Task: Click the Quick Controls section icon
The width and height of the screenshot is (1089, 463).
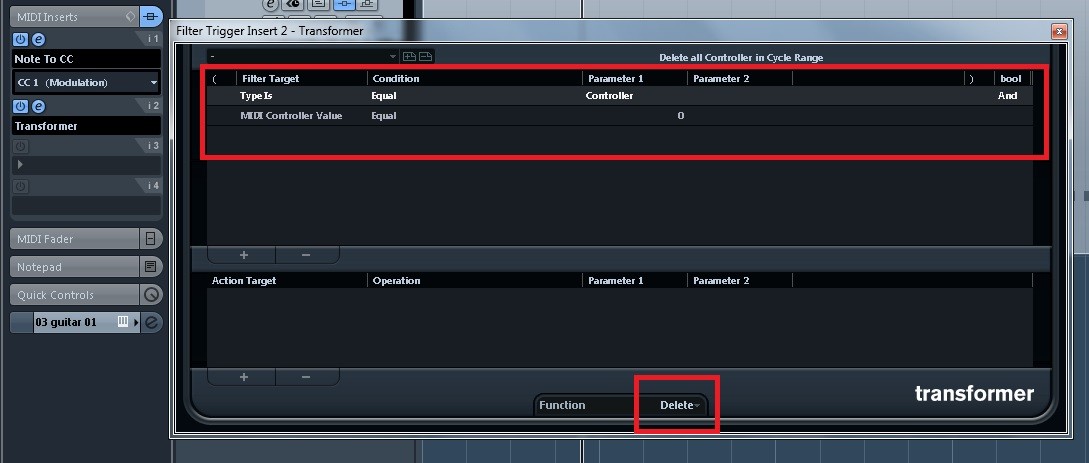Action: (x=151, y=295)
